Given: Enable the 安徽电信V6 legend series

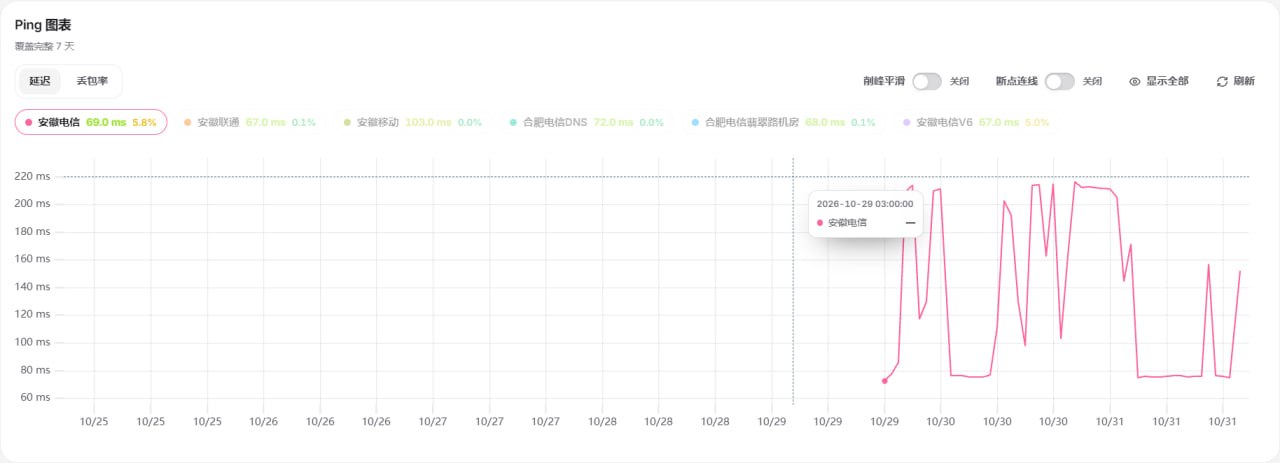Looking at the screenshot, I should tap(978, 122).
